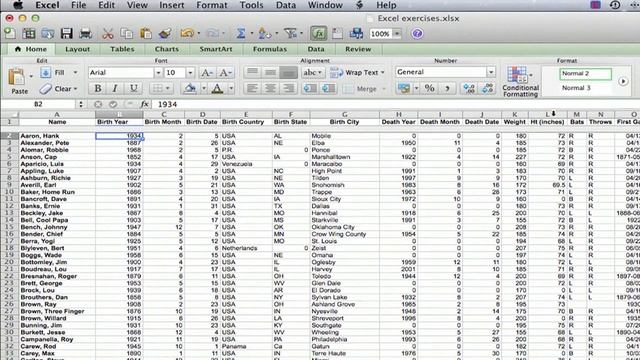Viewport: 640px width, 360px height.
Task: Click the Print icon
Action: (x=86, y=33)
